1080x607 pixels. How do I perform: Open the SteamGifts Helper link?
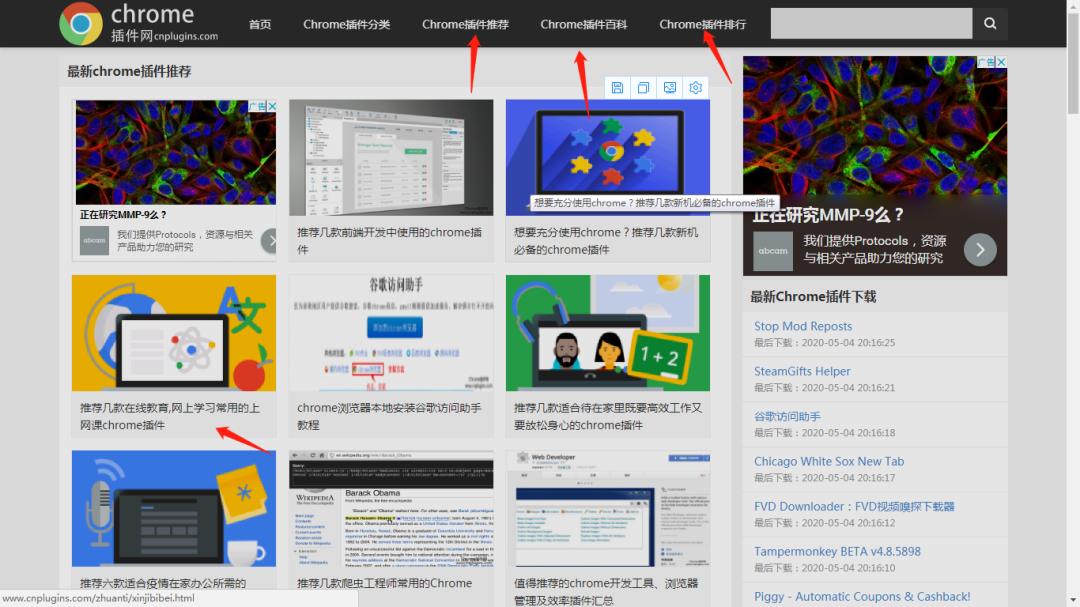802,371
